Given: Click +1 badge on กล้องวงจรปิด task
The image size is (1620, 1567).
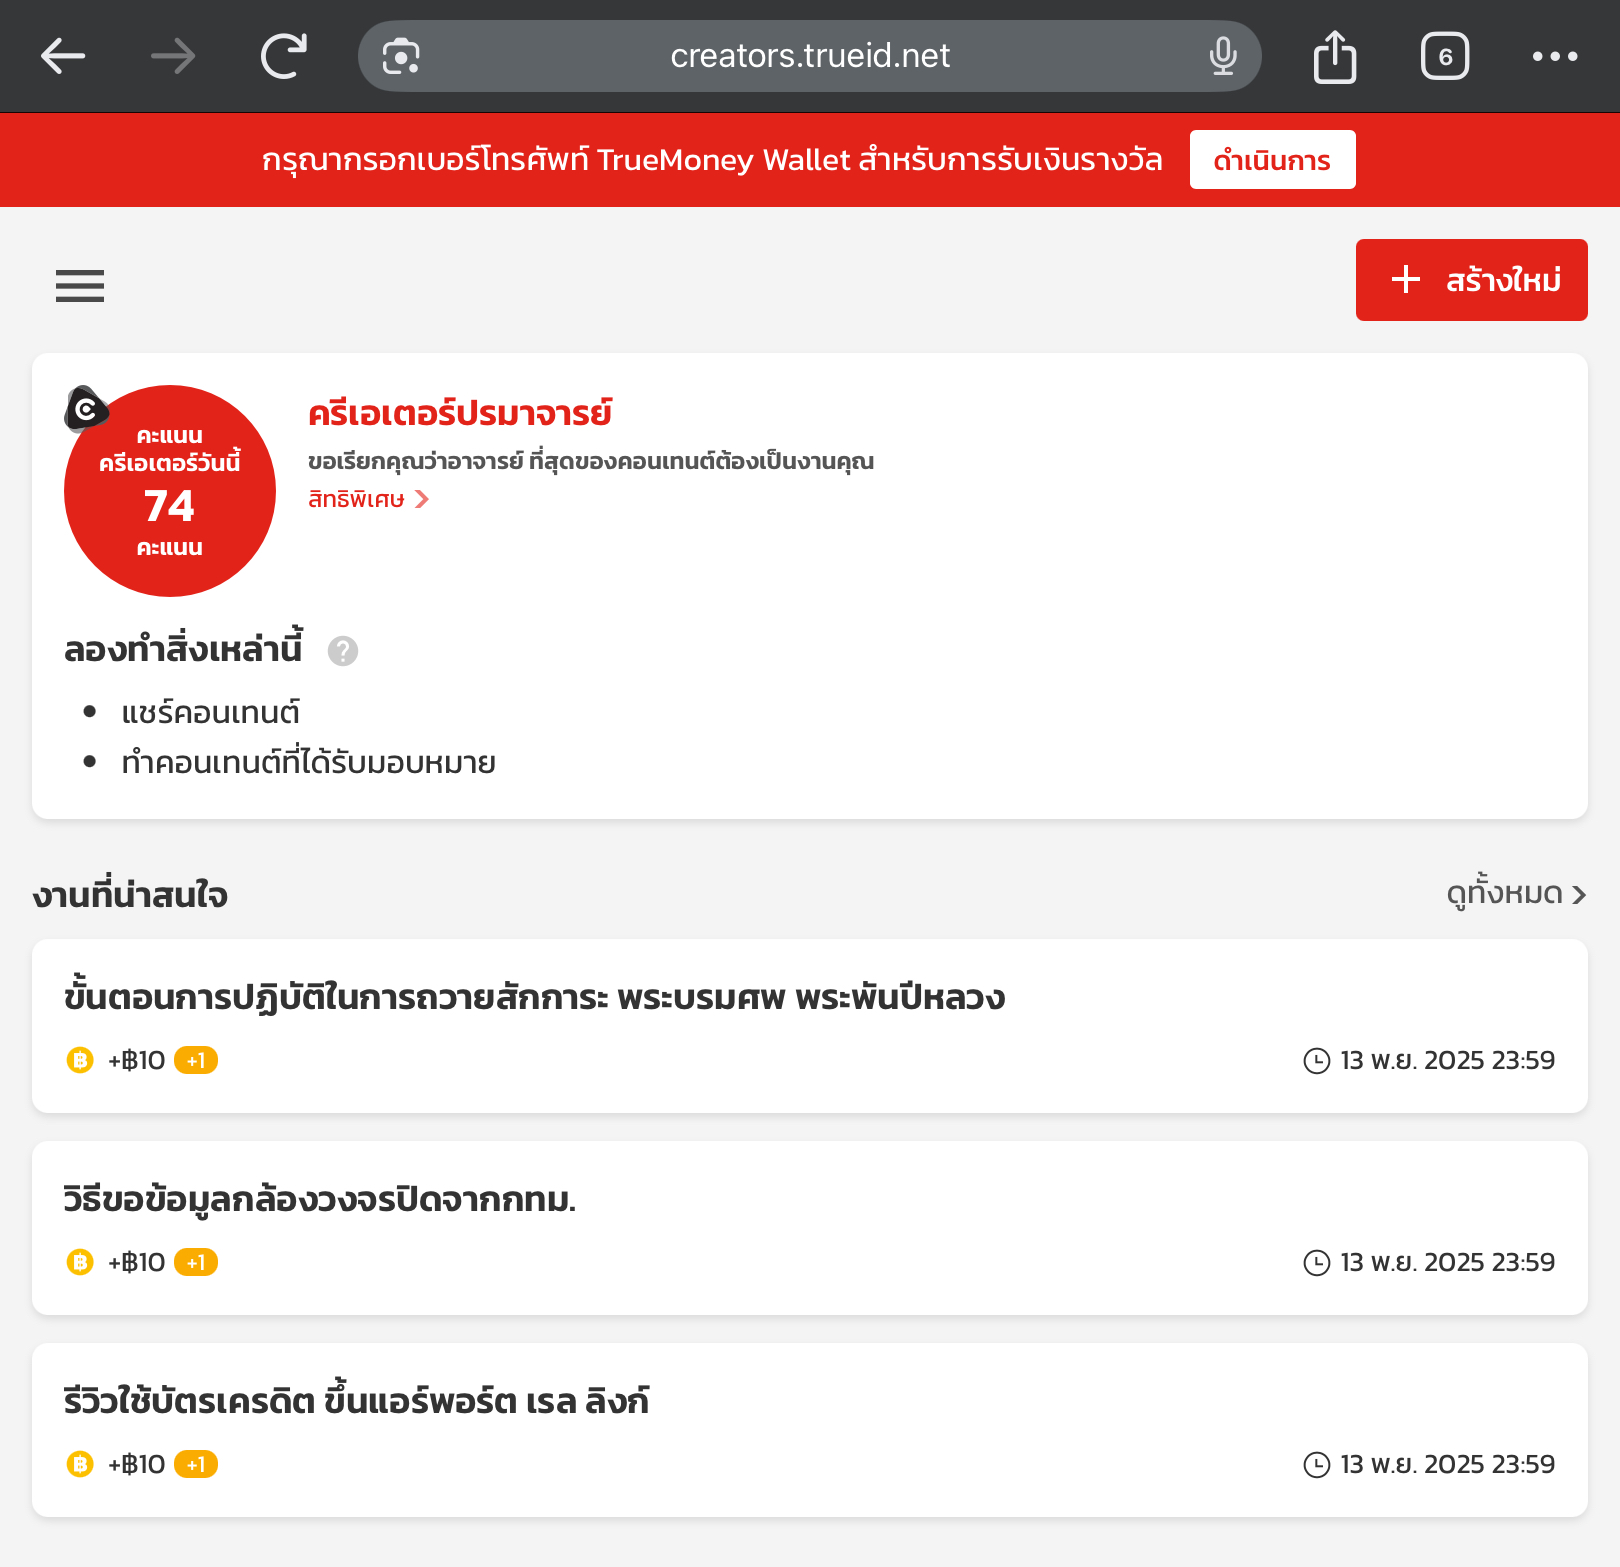Looking at the screenshot, I should [196, 1262].
